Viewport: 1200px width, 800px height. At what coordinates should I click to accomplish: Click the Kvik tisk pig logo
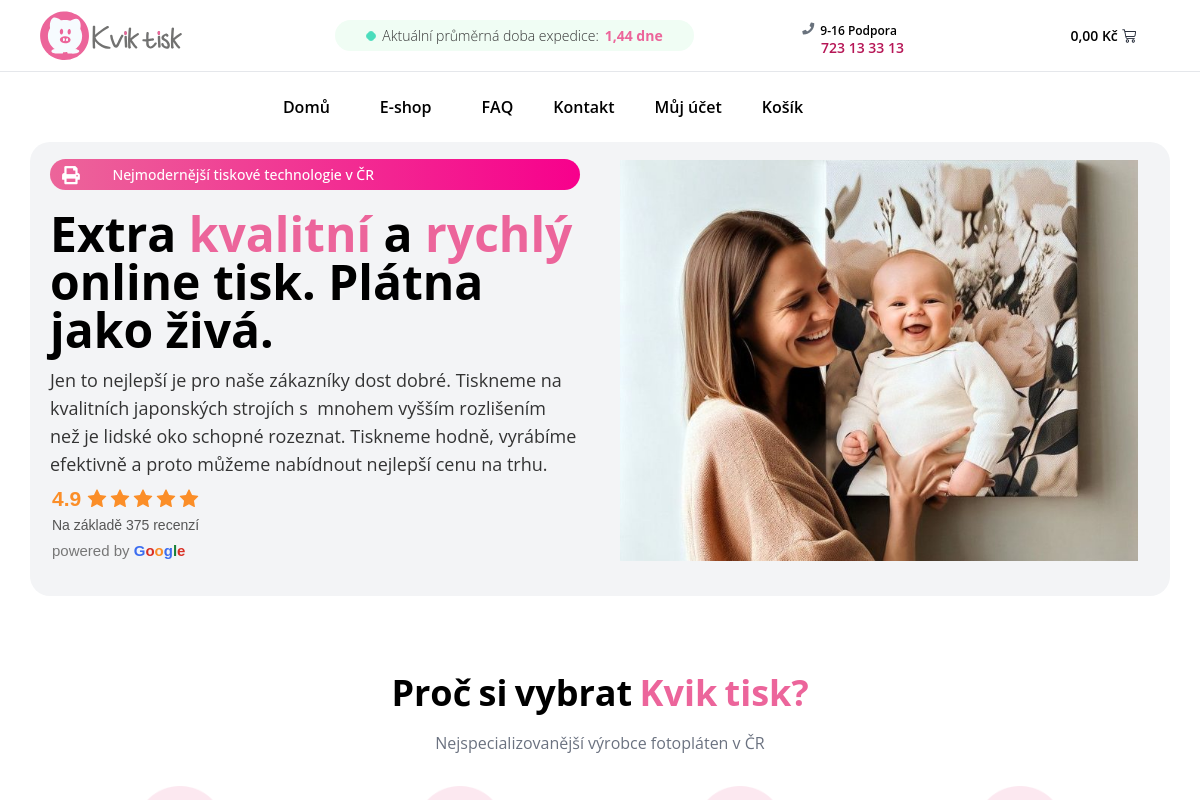click(111, 36)
